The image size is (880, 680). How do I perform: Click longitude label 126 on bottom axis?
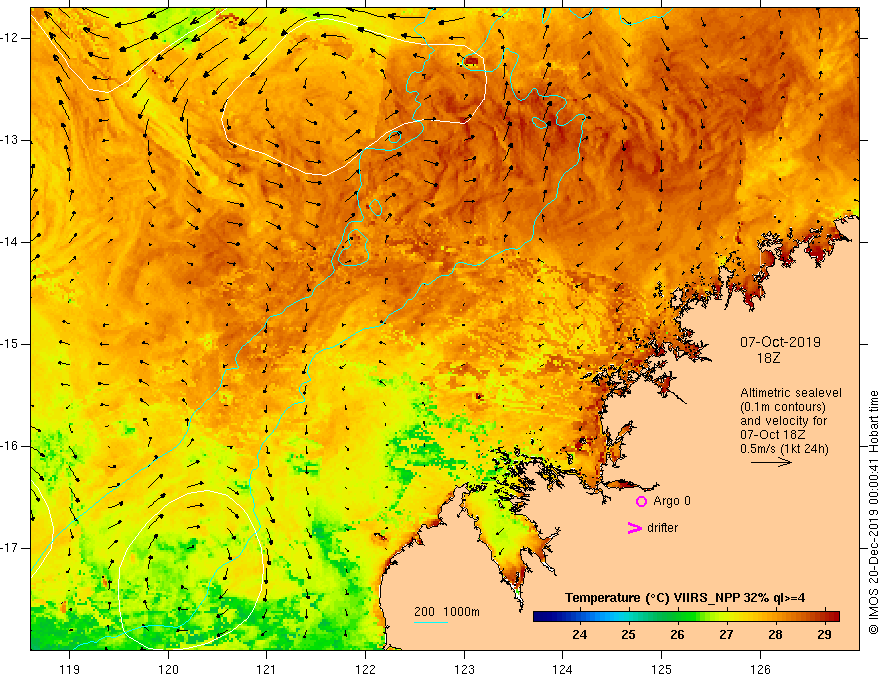760,669
